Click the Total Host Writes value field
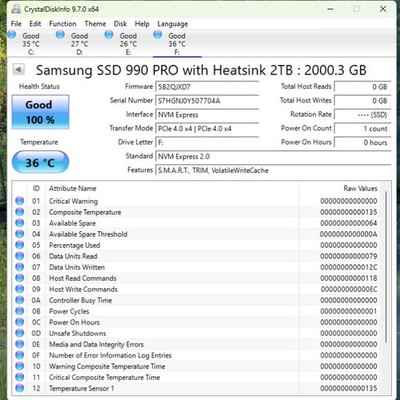Image resolution: width=400 pixels, height=400 pixels. tap(362, 101)
